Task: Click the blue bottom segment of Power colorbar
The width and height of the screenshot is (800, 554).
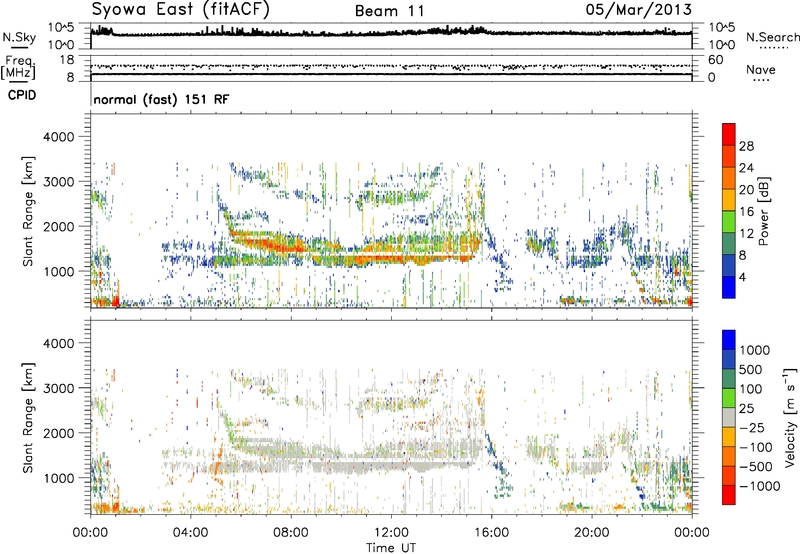Action: (729, 287)
